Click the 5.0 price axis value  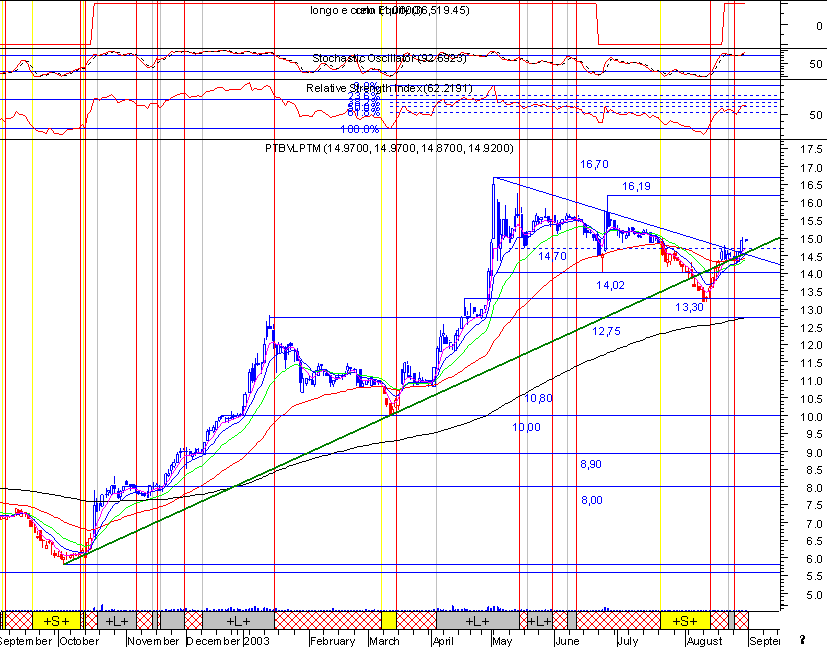pos(815,595)
